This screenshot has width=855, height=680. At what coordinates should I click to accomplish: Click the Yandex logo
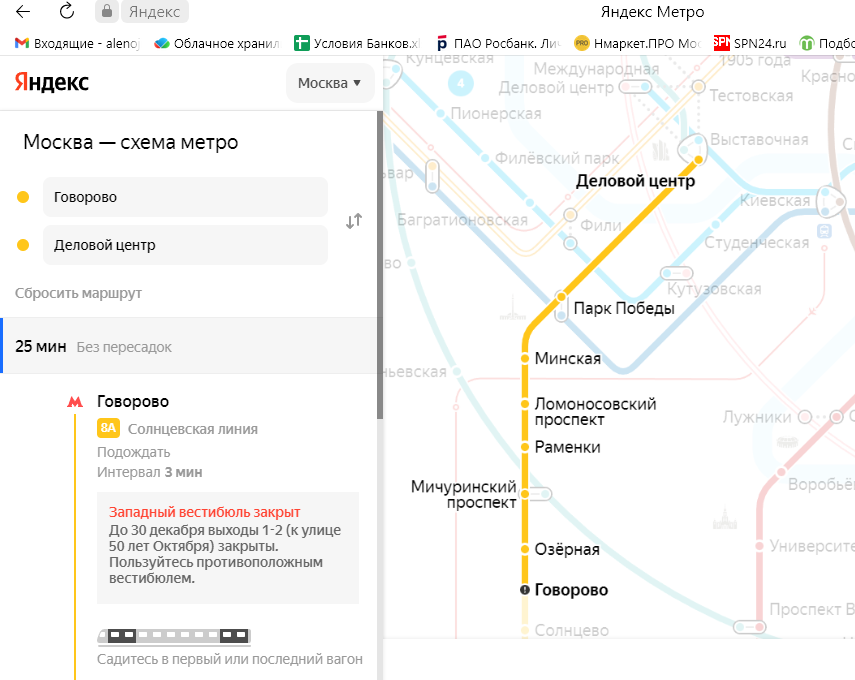click(x=52, y=82)
